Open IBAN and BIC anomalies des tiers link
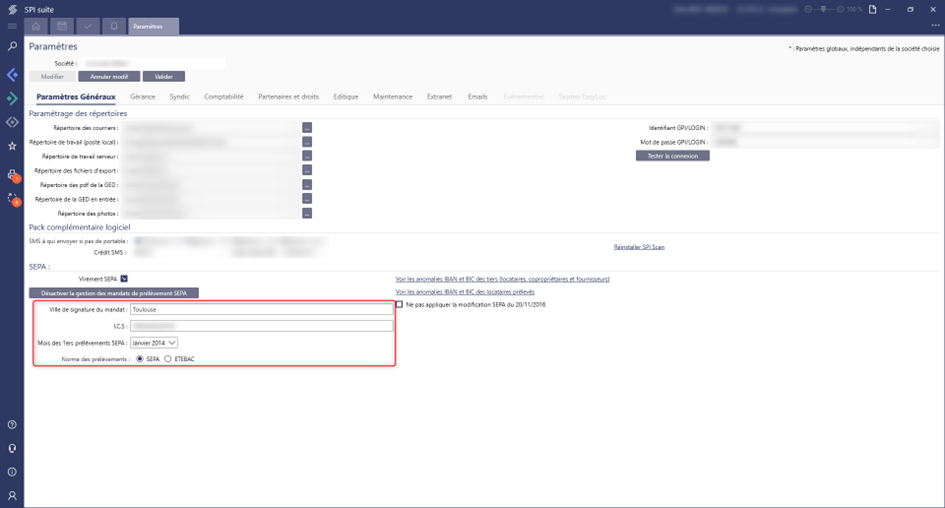Viewport: 945px width, 508px height. pyautogui.click(x=502, y=279)
